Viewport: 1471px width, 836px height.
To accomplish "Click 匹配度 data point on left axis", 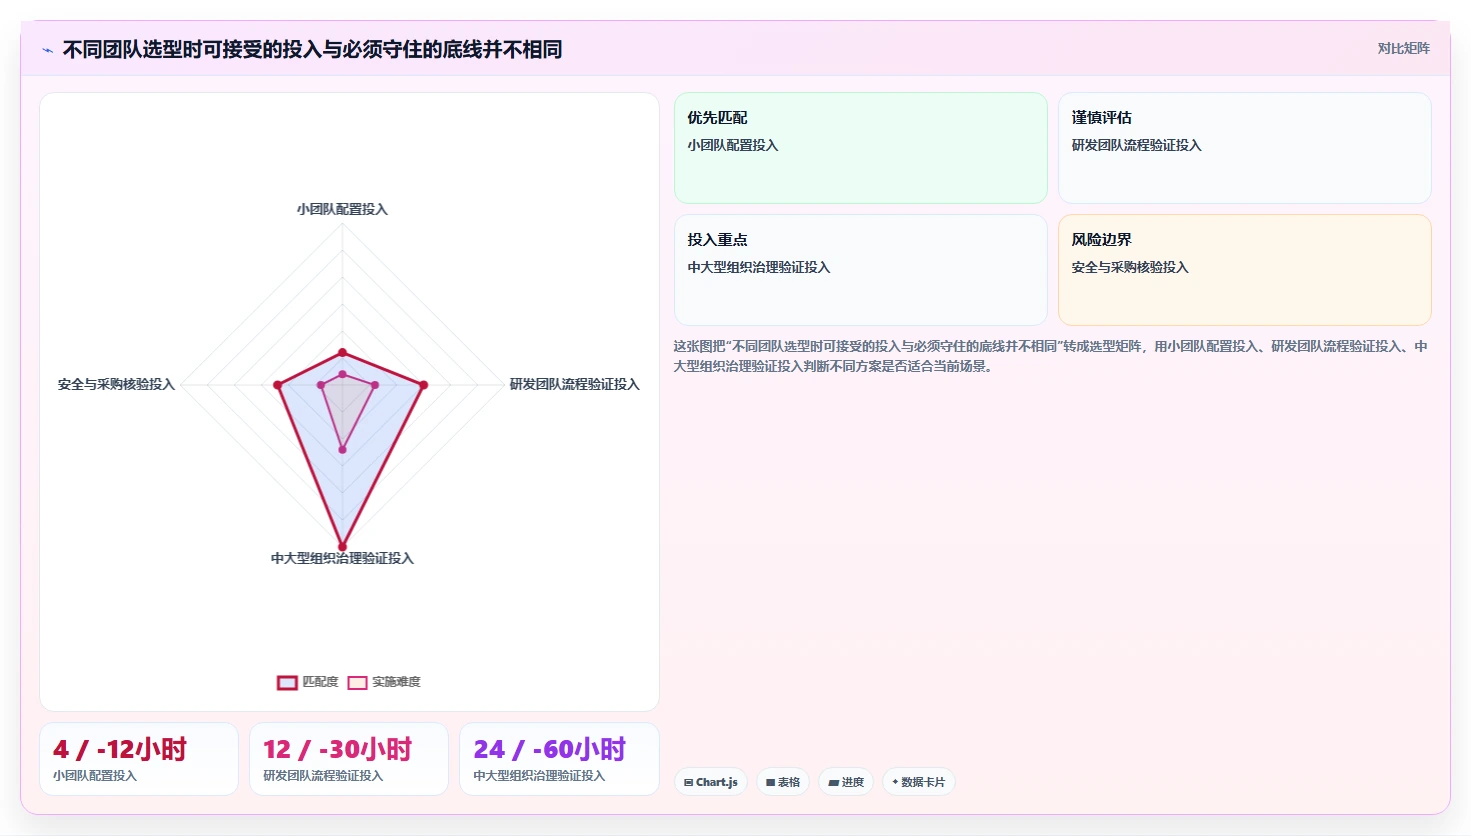I will (x=278, y=385).
